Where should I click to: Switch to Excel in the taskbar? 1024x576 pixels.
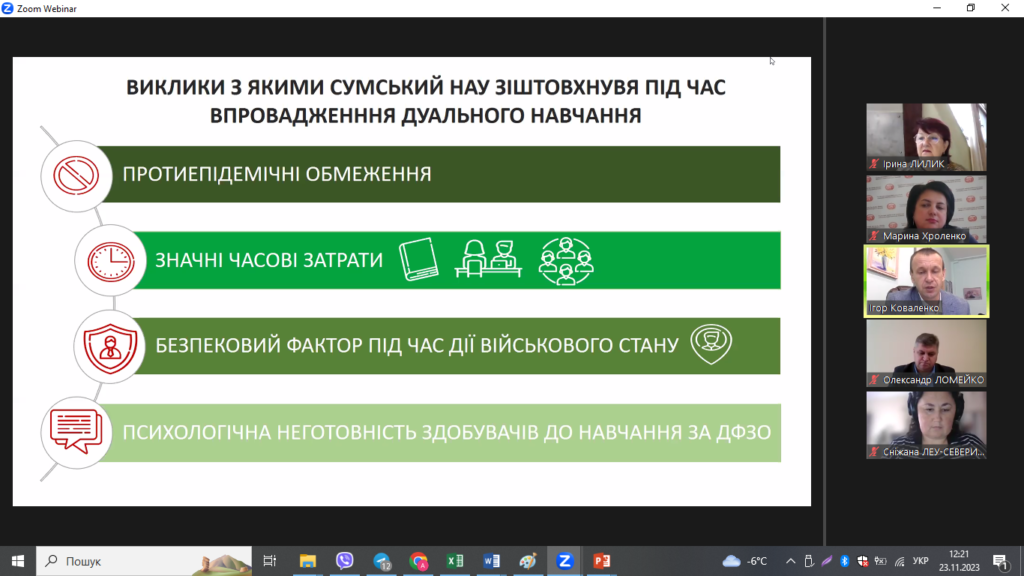point(455,561)
